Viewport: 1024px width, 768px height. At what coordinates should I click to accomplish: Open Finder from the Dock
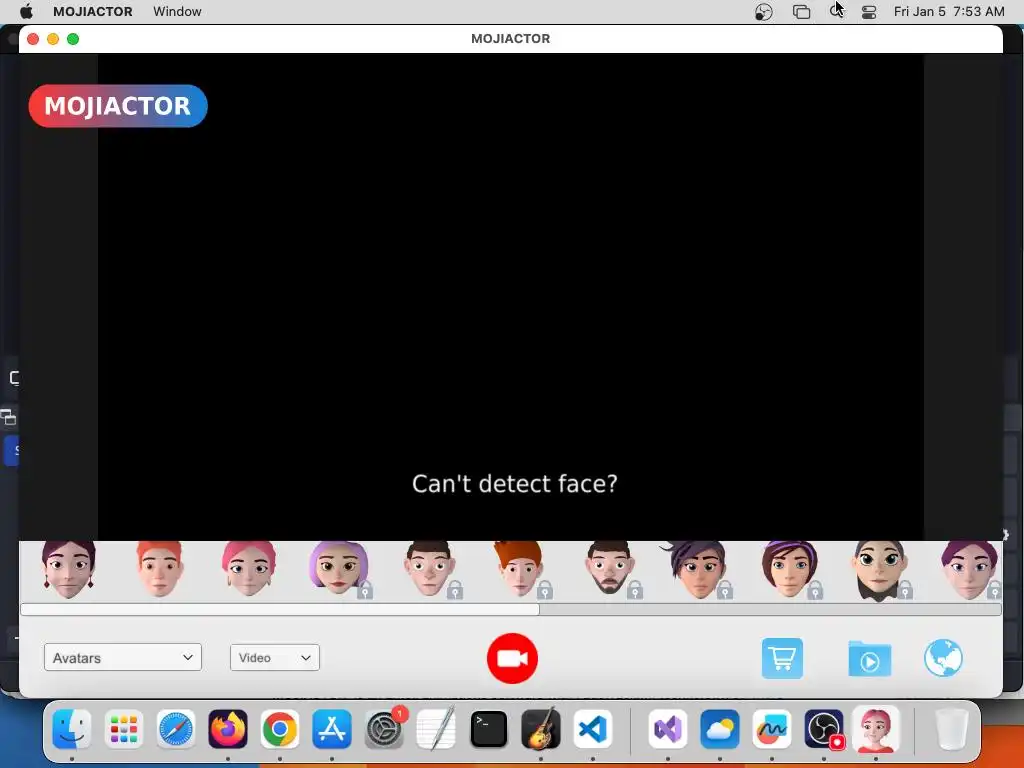click(71, 729)
